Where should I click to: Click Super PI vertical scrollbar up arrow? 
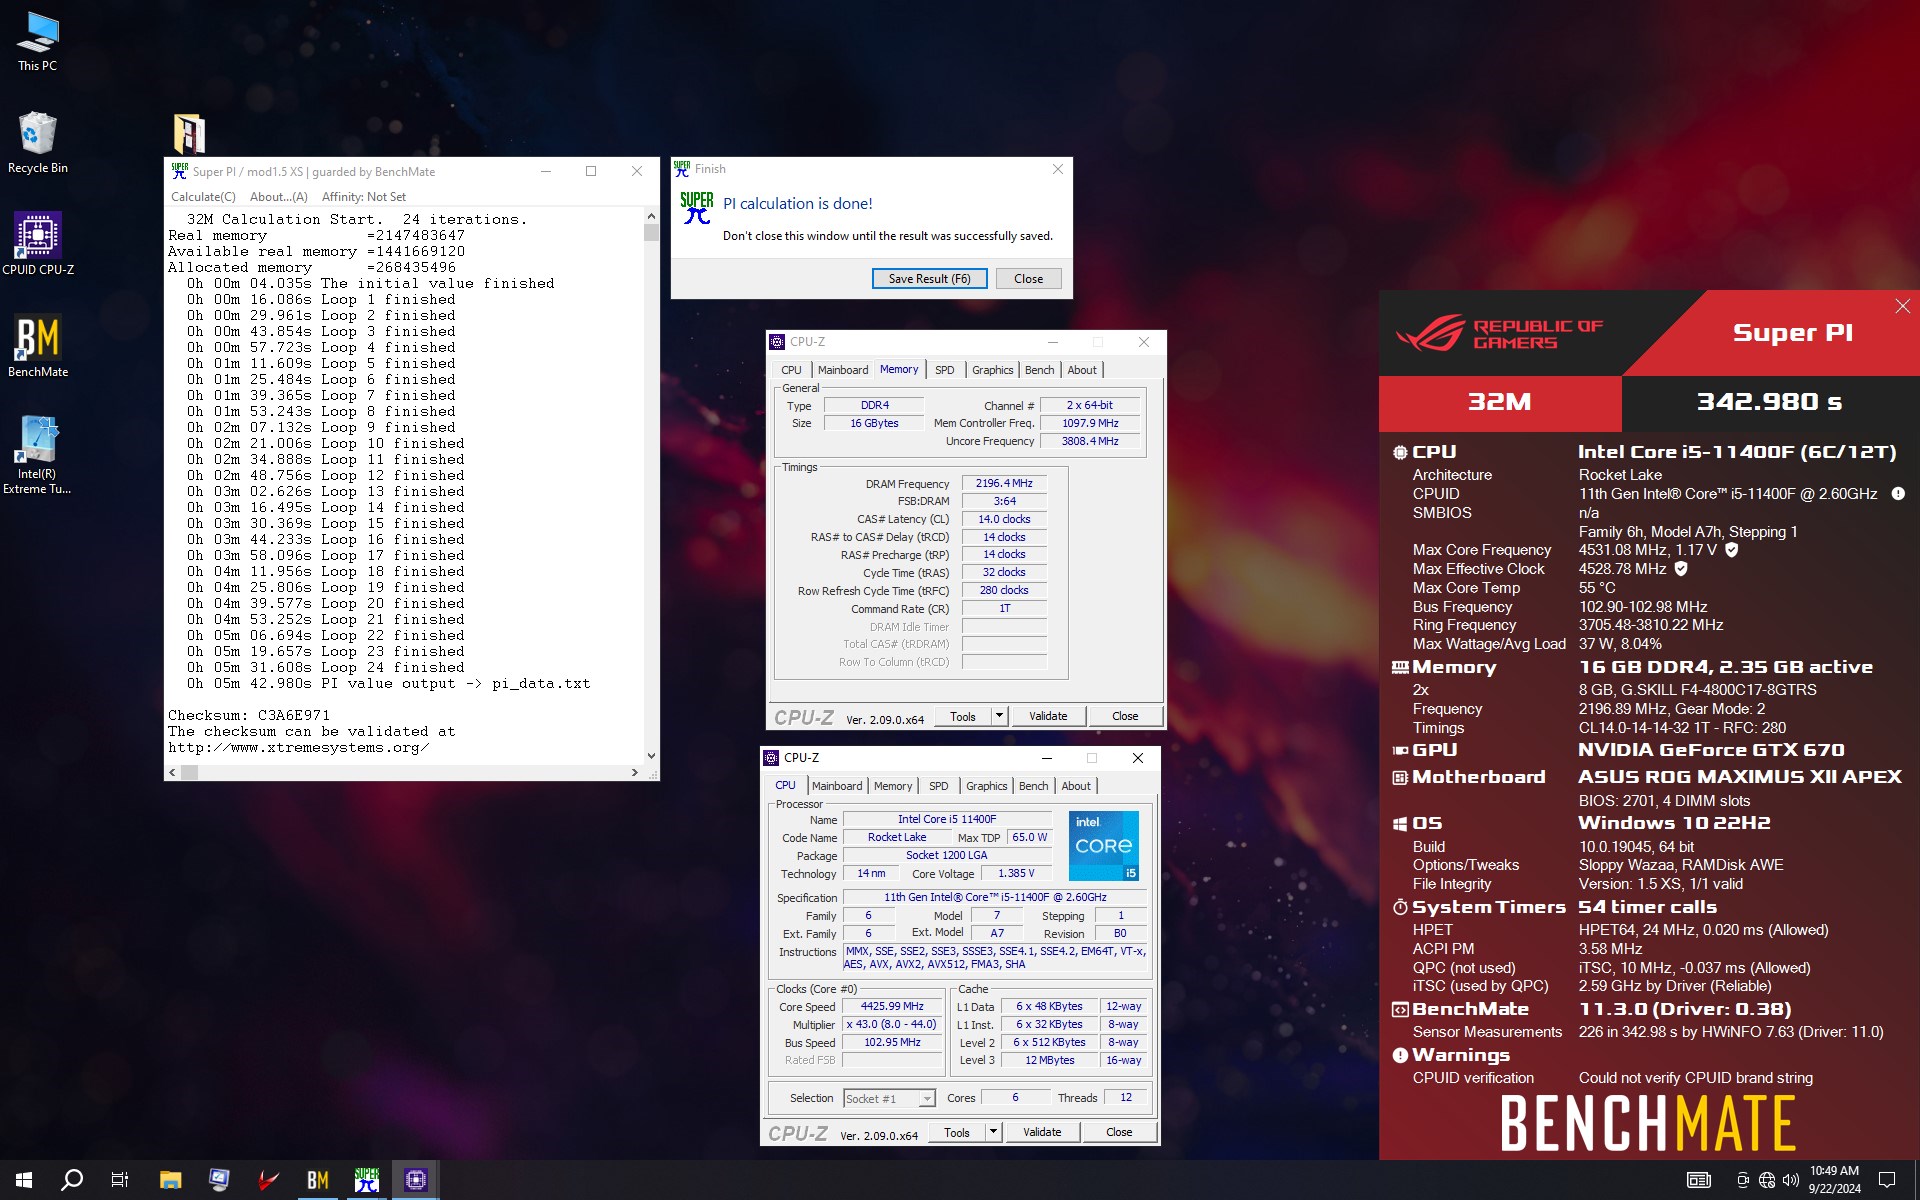click(x=651, y=216)
